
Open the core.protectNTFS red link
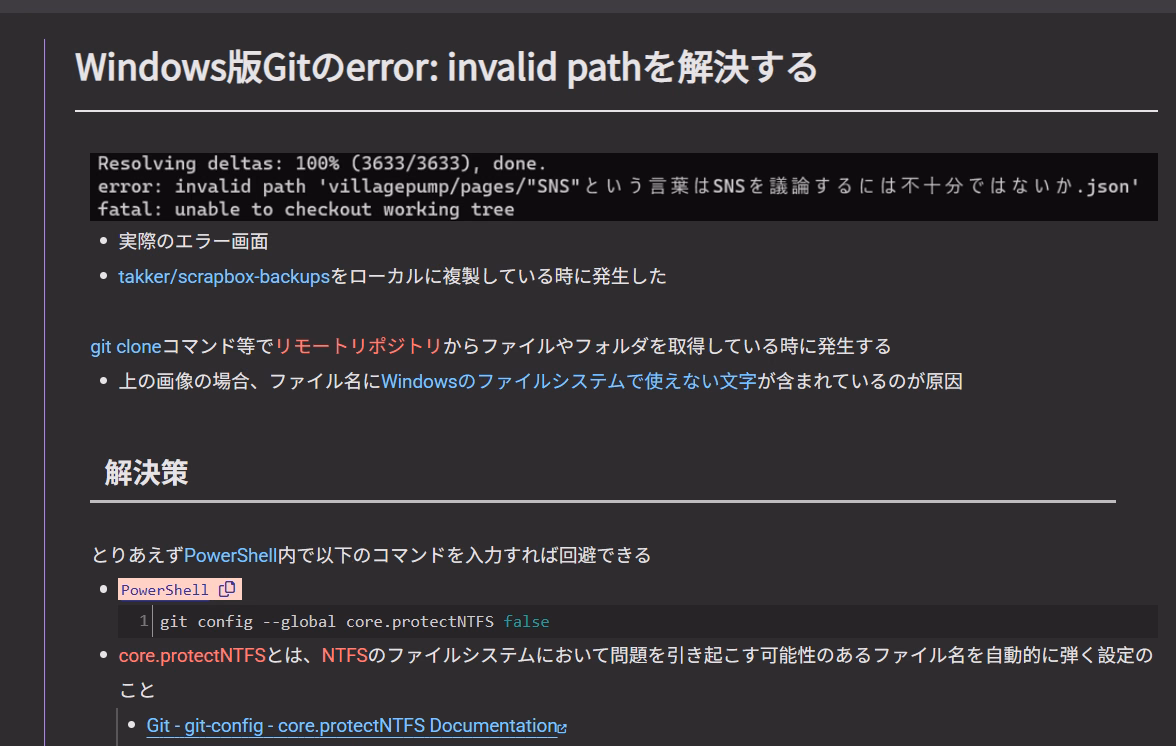[x=192, y=656]
